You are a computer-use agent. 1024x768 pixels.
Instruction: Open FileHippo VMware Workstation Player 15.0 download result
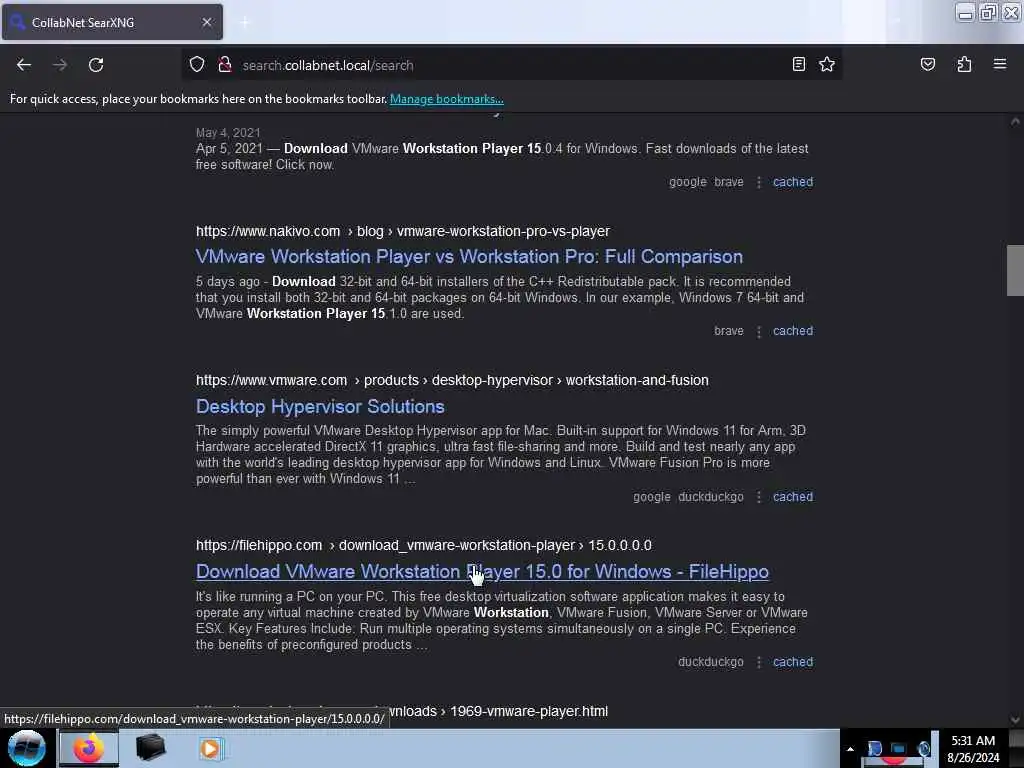482,571
